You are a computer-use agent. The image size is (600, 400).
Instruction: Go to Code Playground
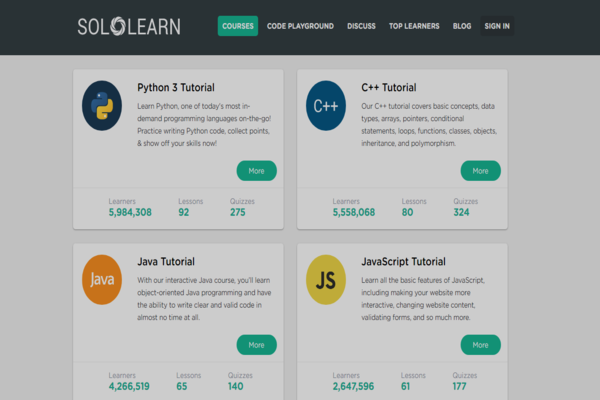pos(300,26)
